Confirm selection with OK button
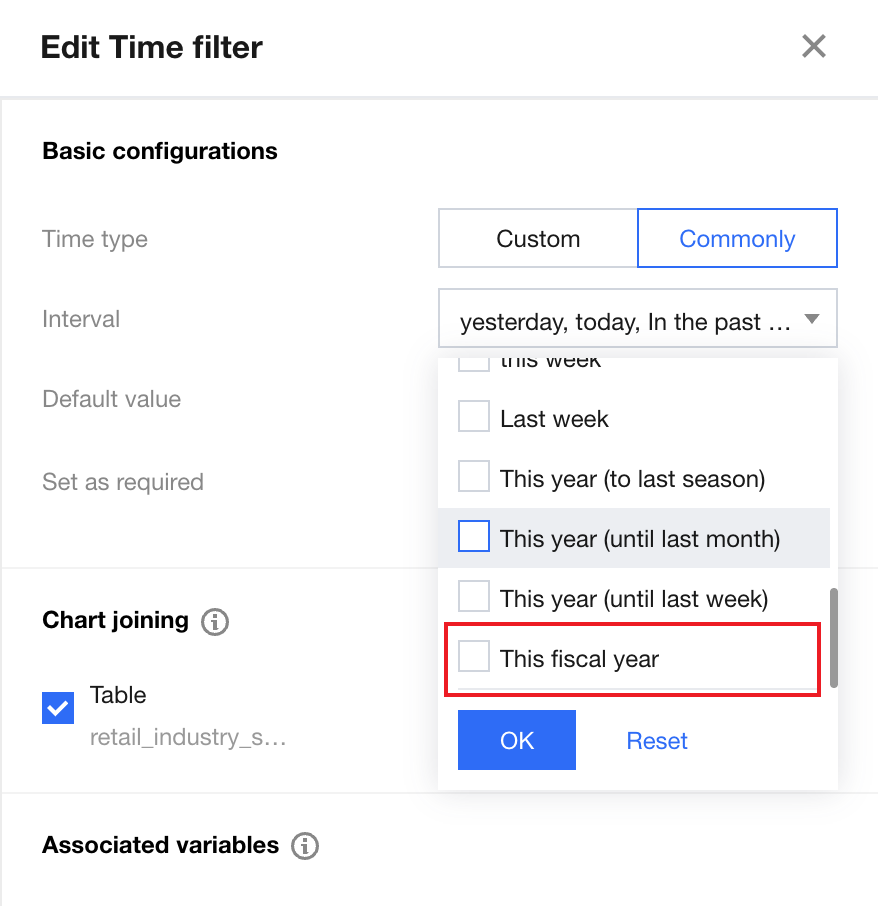The width and height of the screenshot is (878, 906). tap(517, 740)
